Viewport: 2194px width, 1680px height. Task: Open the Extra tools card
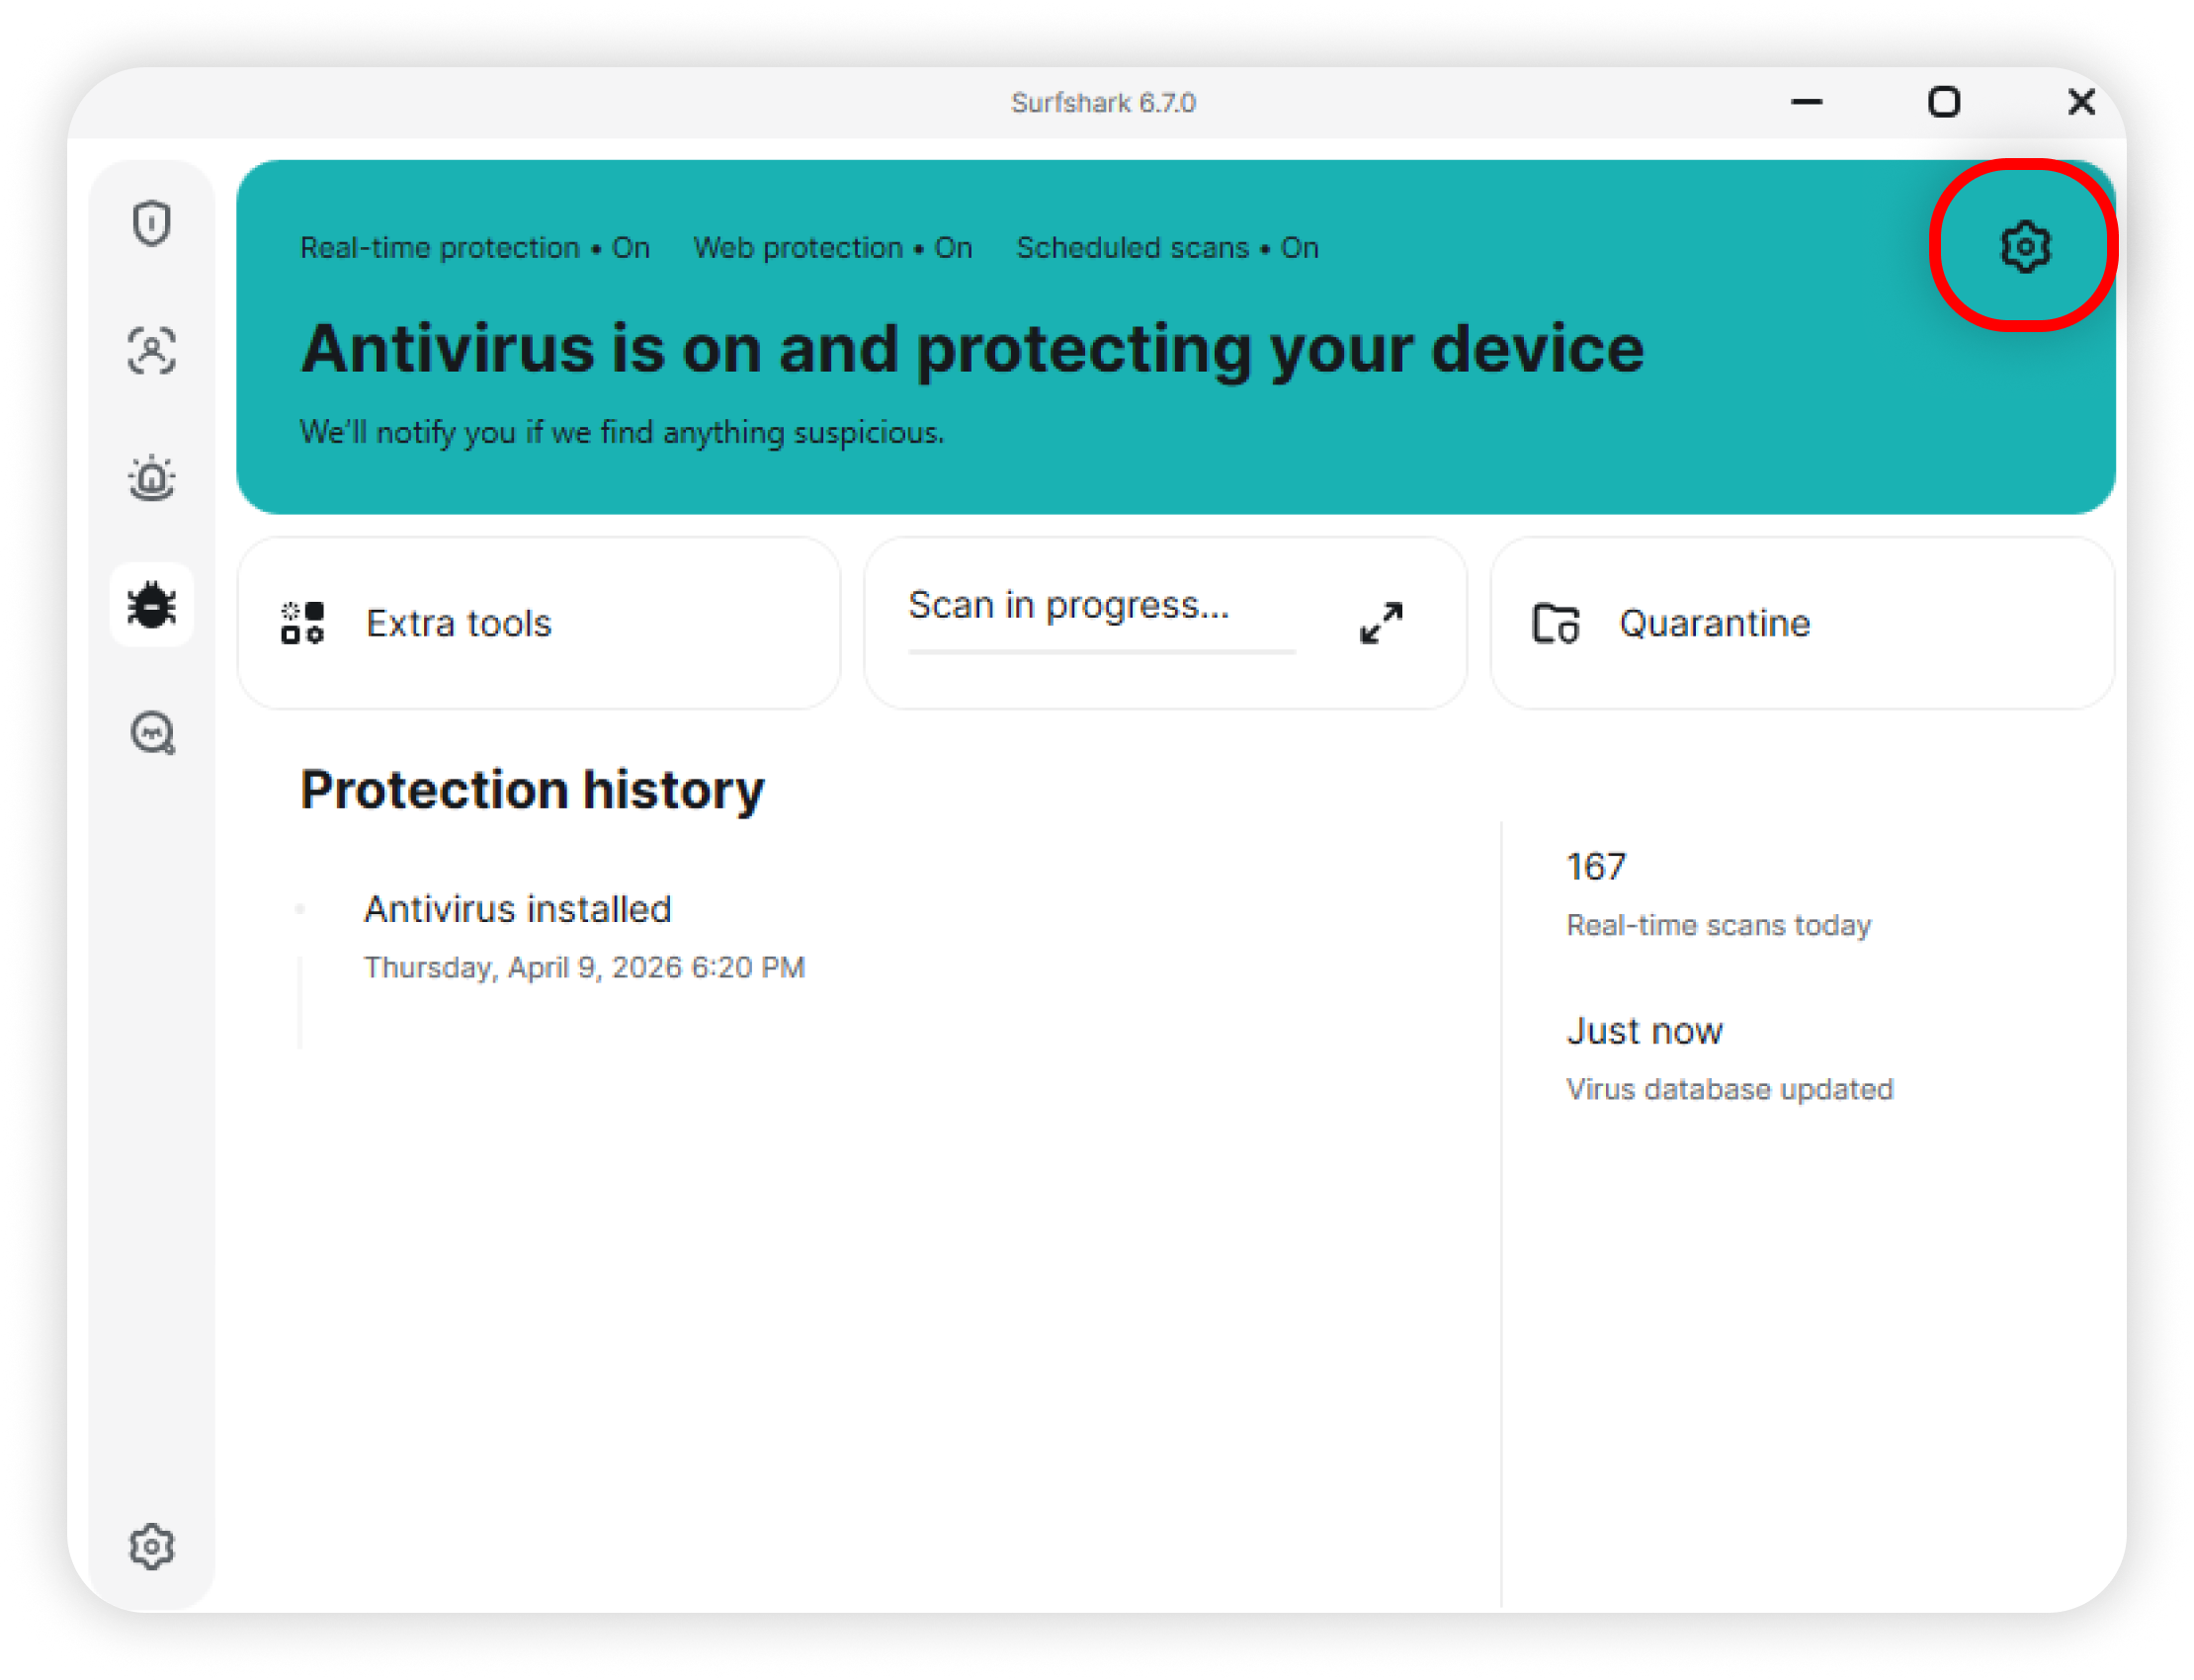[x=539, y=623]
